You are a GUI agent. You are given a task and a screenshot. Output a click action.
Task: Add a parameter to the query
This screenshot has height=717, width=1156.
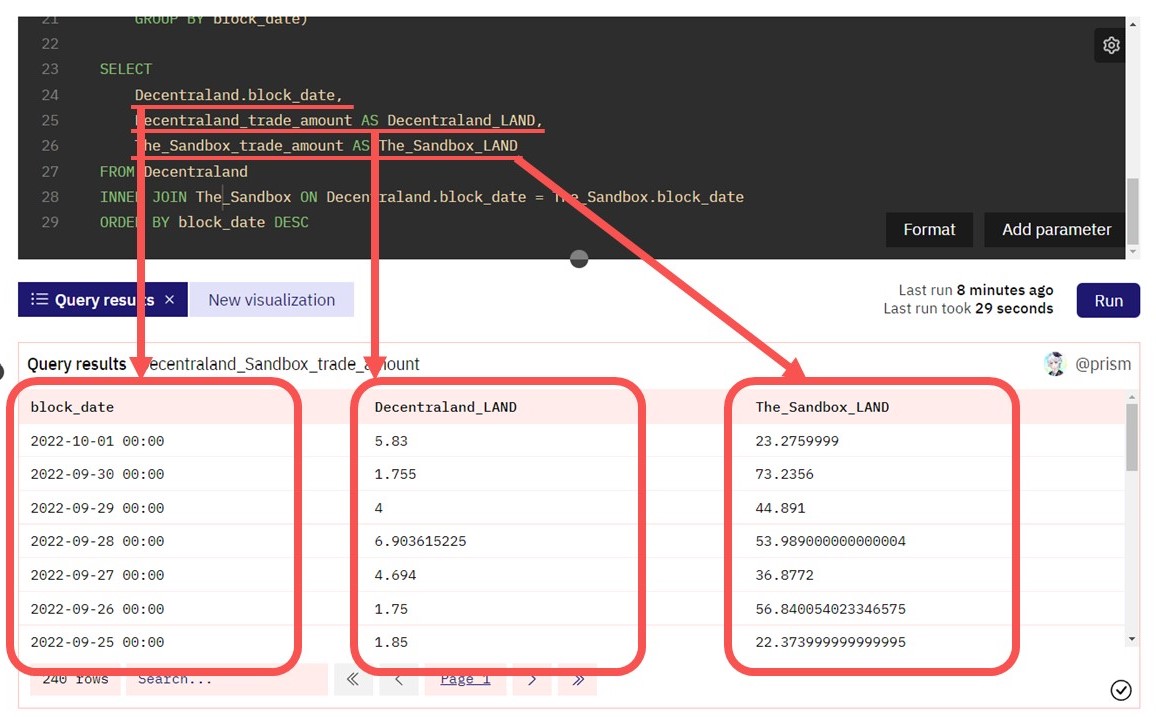1054,229
